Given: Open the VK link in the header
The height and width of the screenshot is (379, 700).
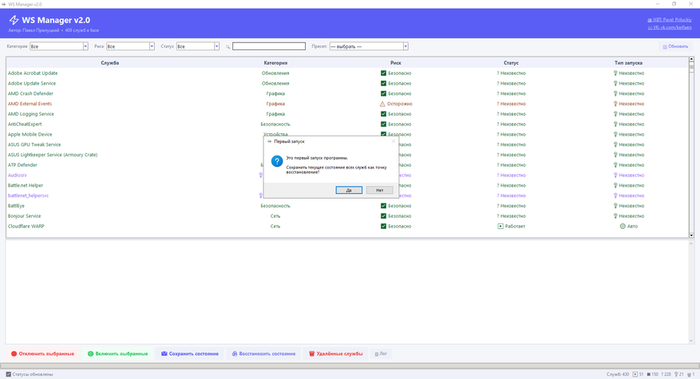Looking at the screenshot, I should 670,28.
